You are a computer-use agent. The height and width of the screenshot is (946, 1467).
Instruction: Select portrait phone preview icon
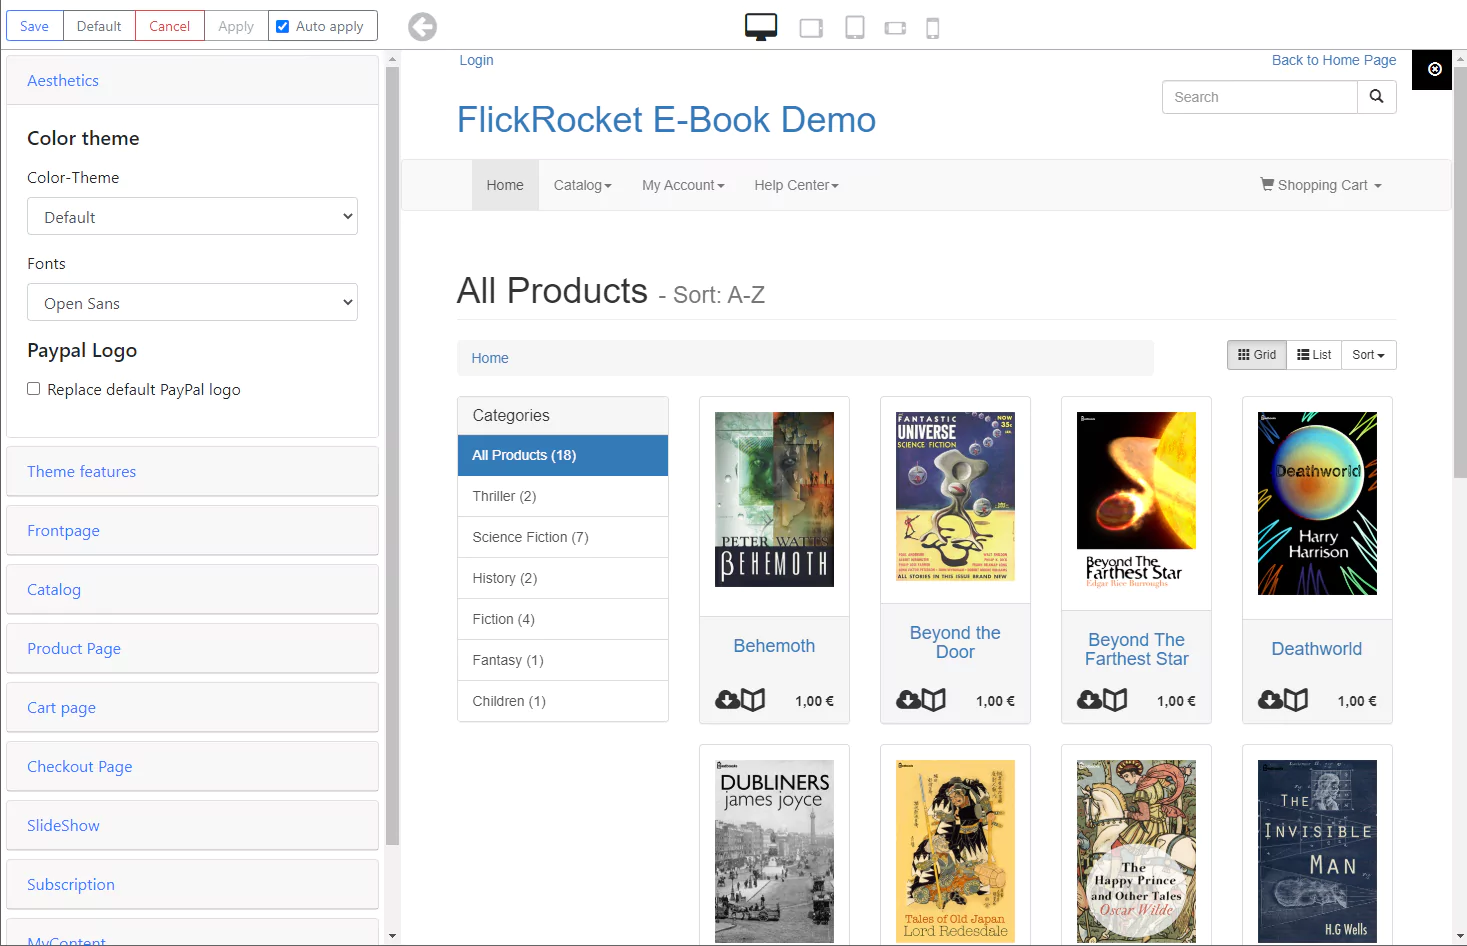[932, 28]
